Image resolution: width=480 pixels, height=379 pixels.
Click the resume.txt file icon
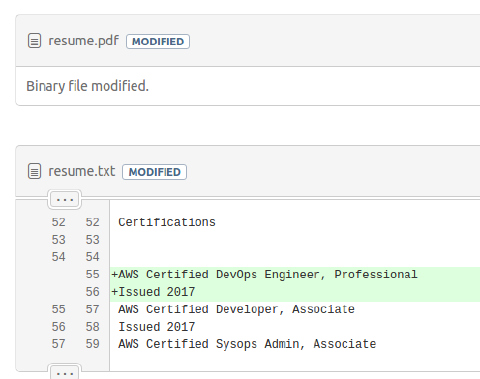pyautogui.click(x=34, y=171)
